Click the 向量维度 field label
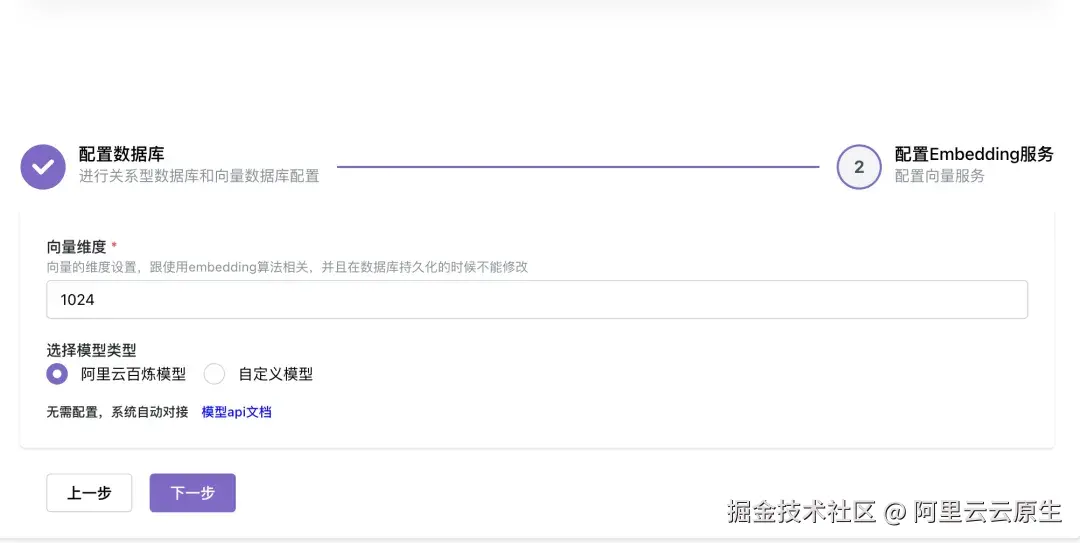Screen dimensions: 1080x543 [x=76, y=247]
